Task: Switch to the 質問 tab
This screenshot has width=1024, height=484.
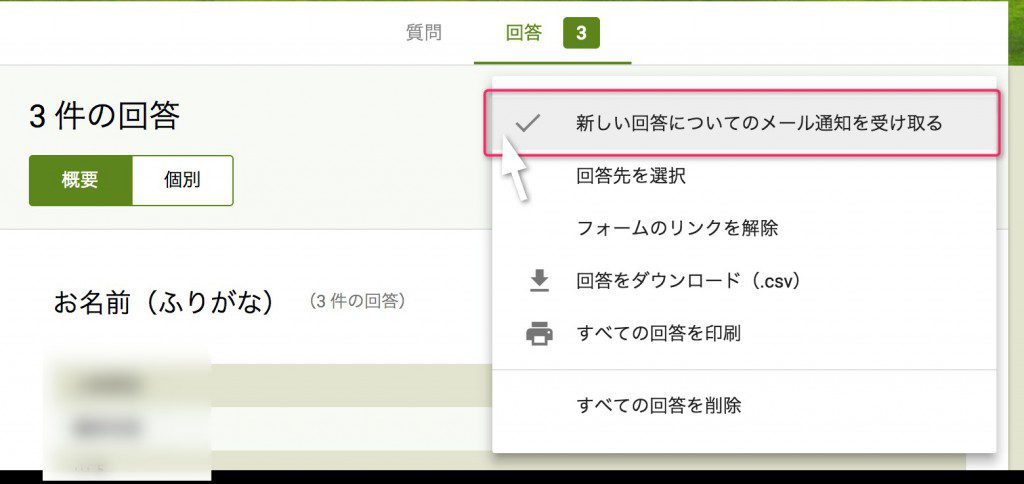Action: click(x=423, y=33)
